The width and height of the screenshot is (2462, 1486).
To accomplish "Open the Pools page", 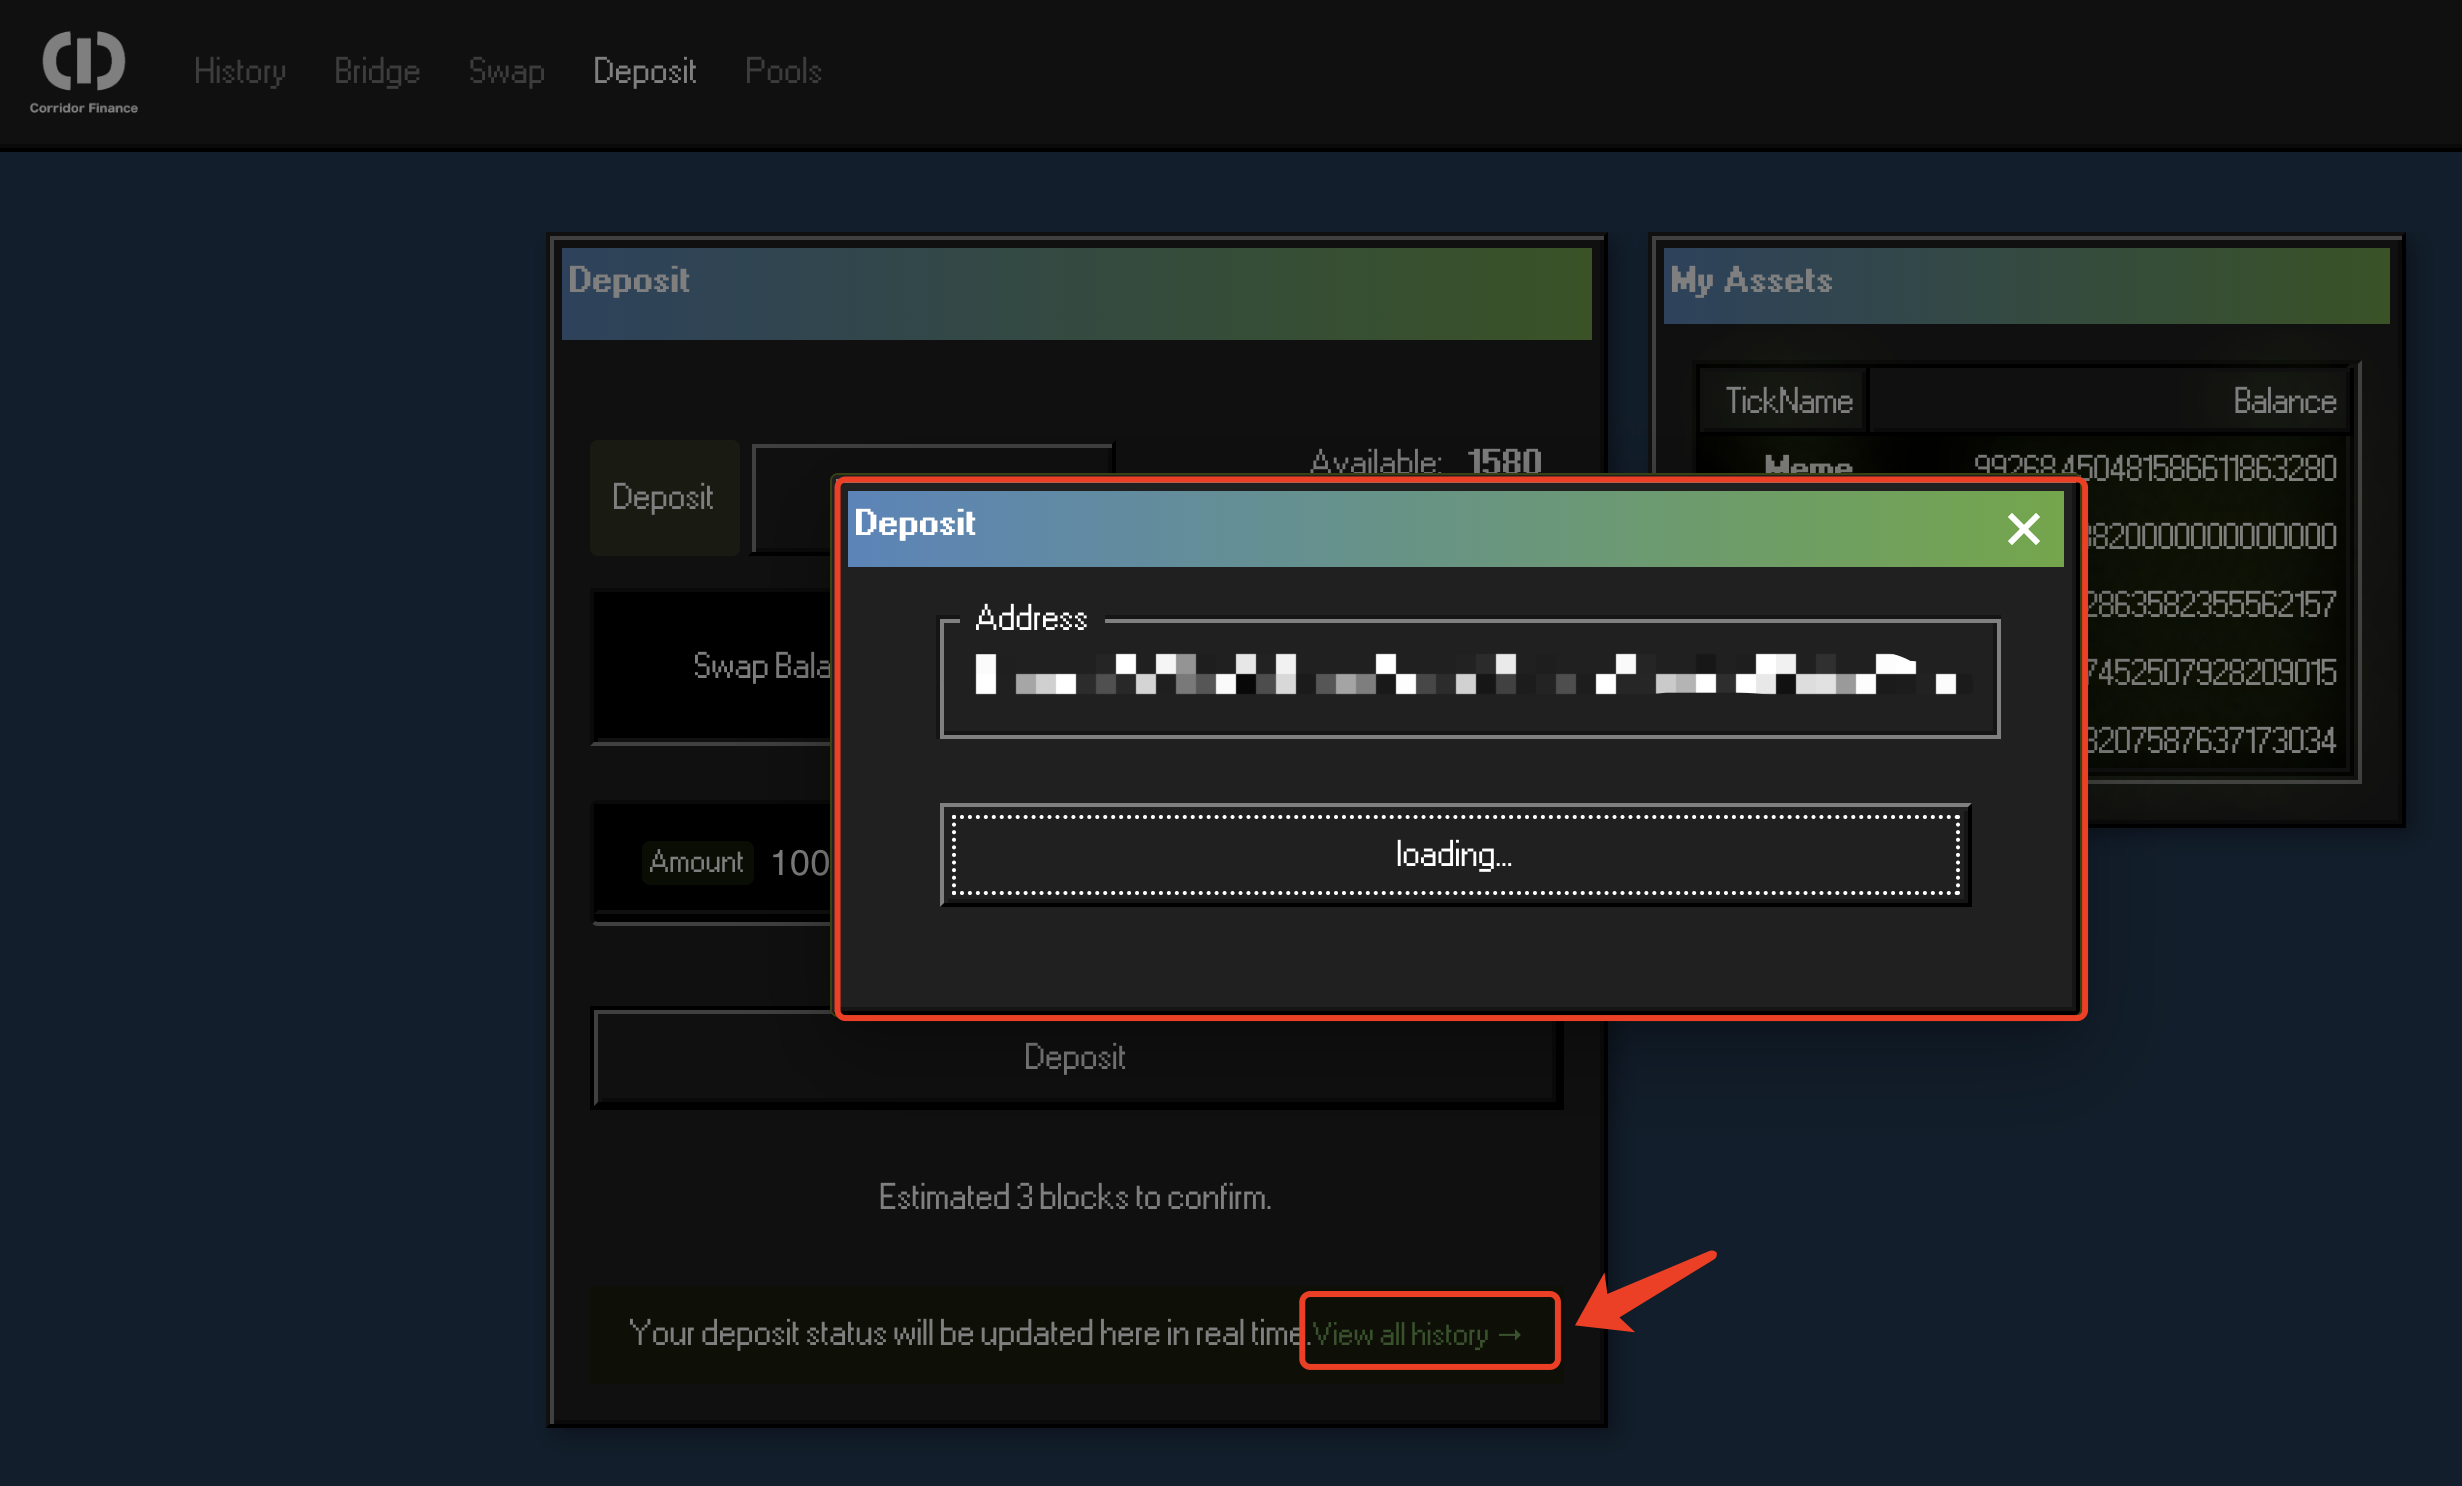I will click(783, 71).
